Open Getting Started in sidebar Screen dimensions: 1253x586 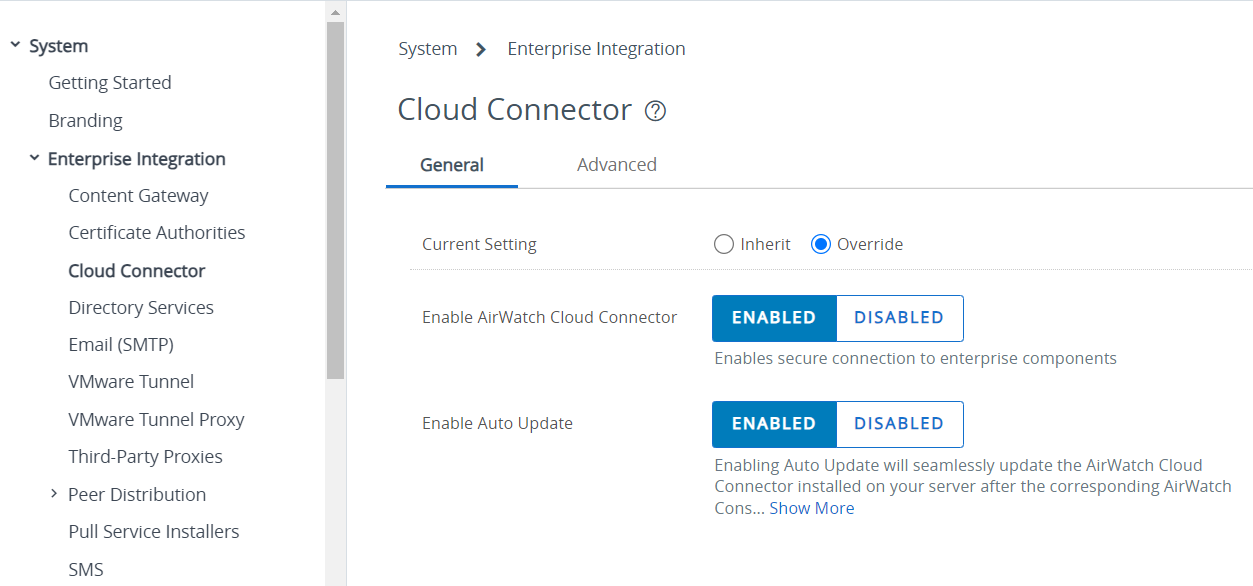110,83
